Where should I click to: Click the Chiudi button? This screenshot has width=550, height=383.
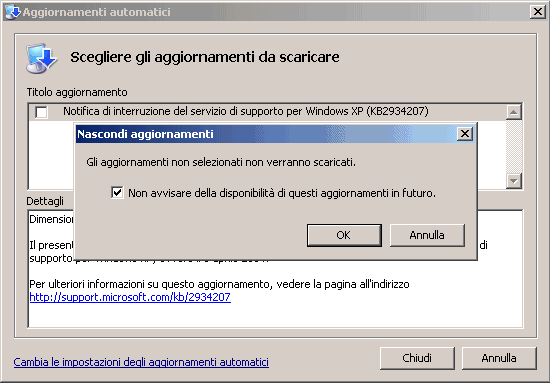coord(417,358)
